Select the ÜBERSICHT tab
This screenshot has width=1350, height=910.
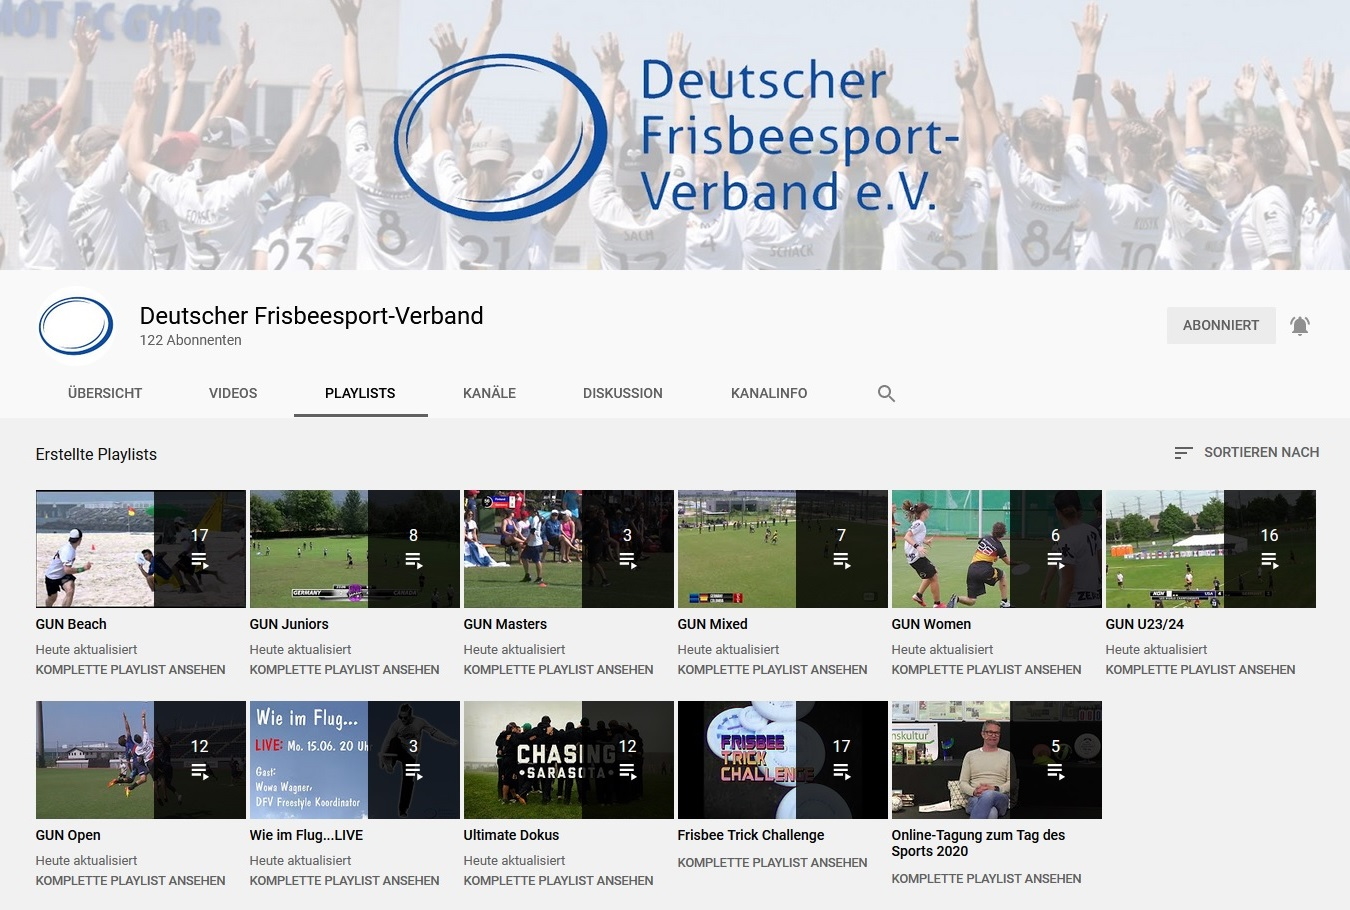(105, 393)
